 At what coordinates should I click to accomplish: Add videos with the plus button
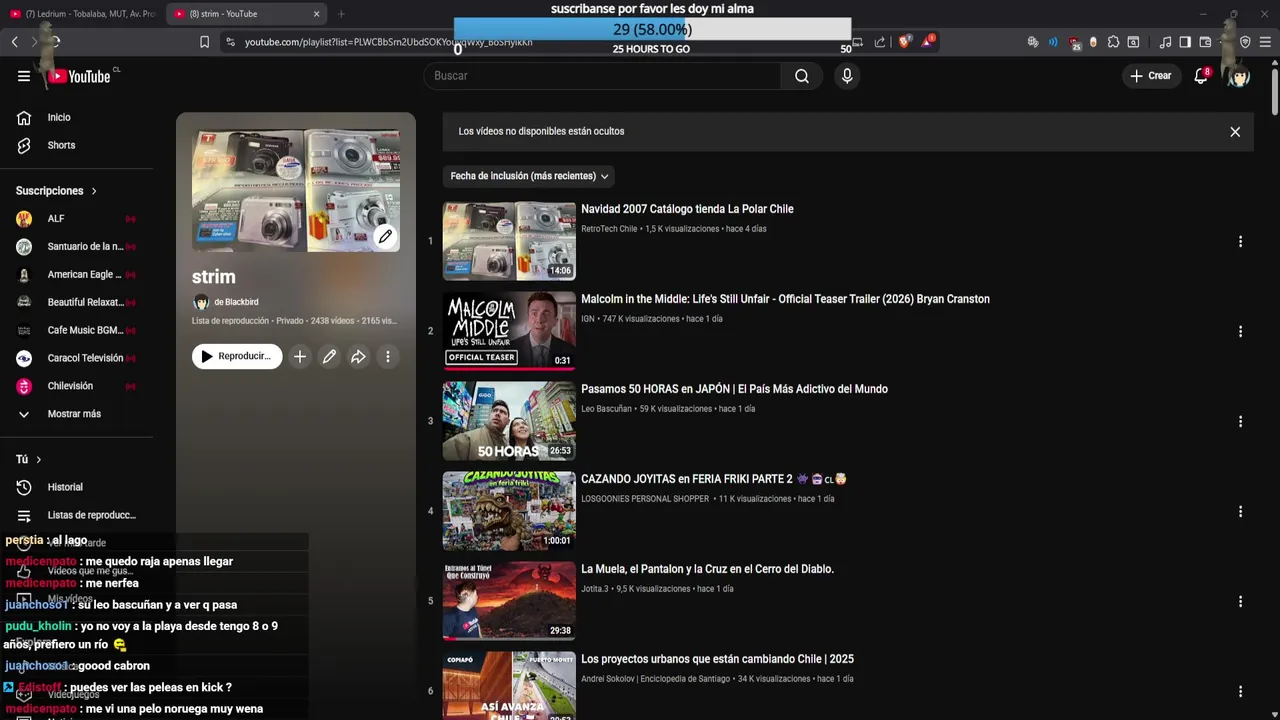[299, 356]
